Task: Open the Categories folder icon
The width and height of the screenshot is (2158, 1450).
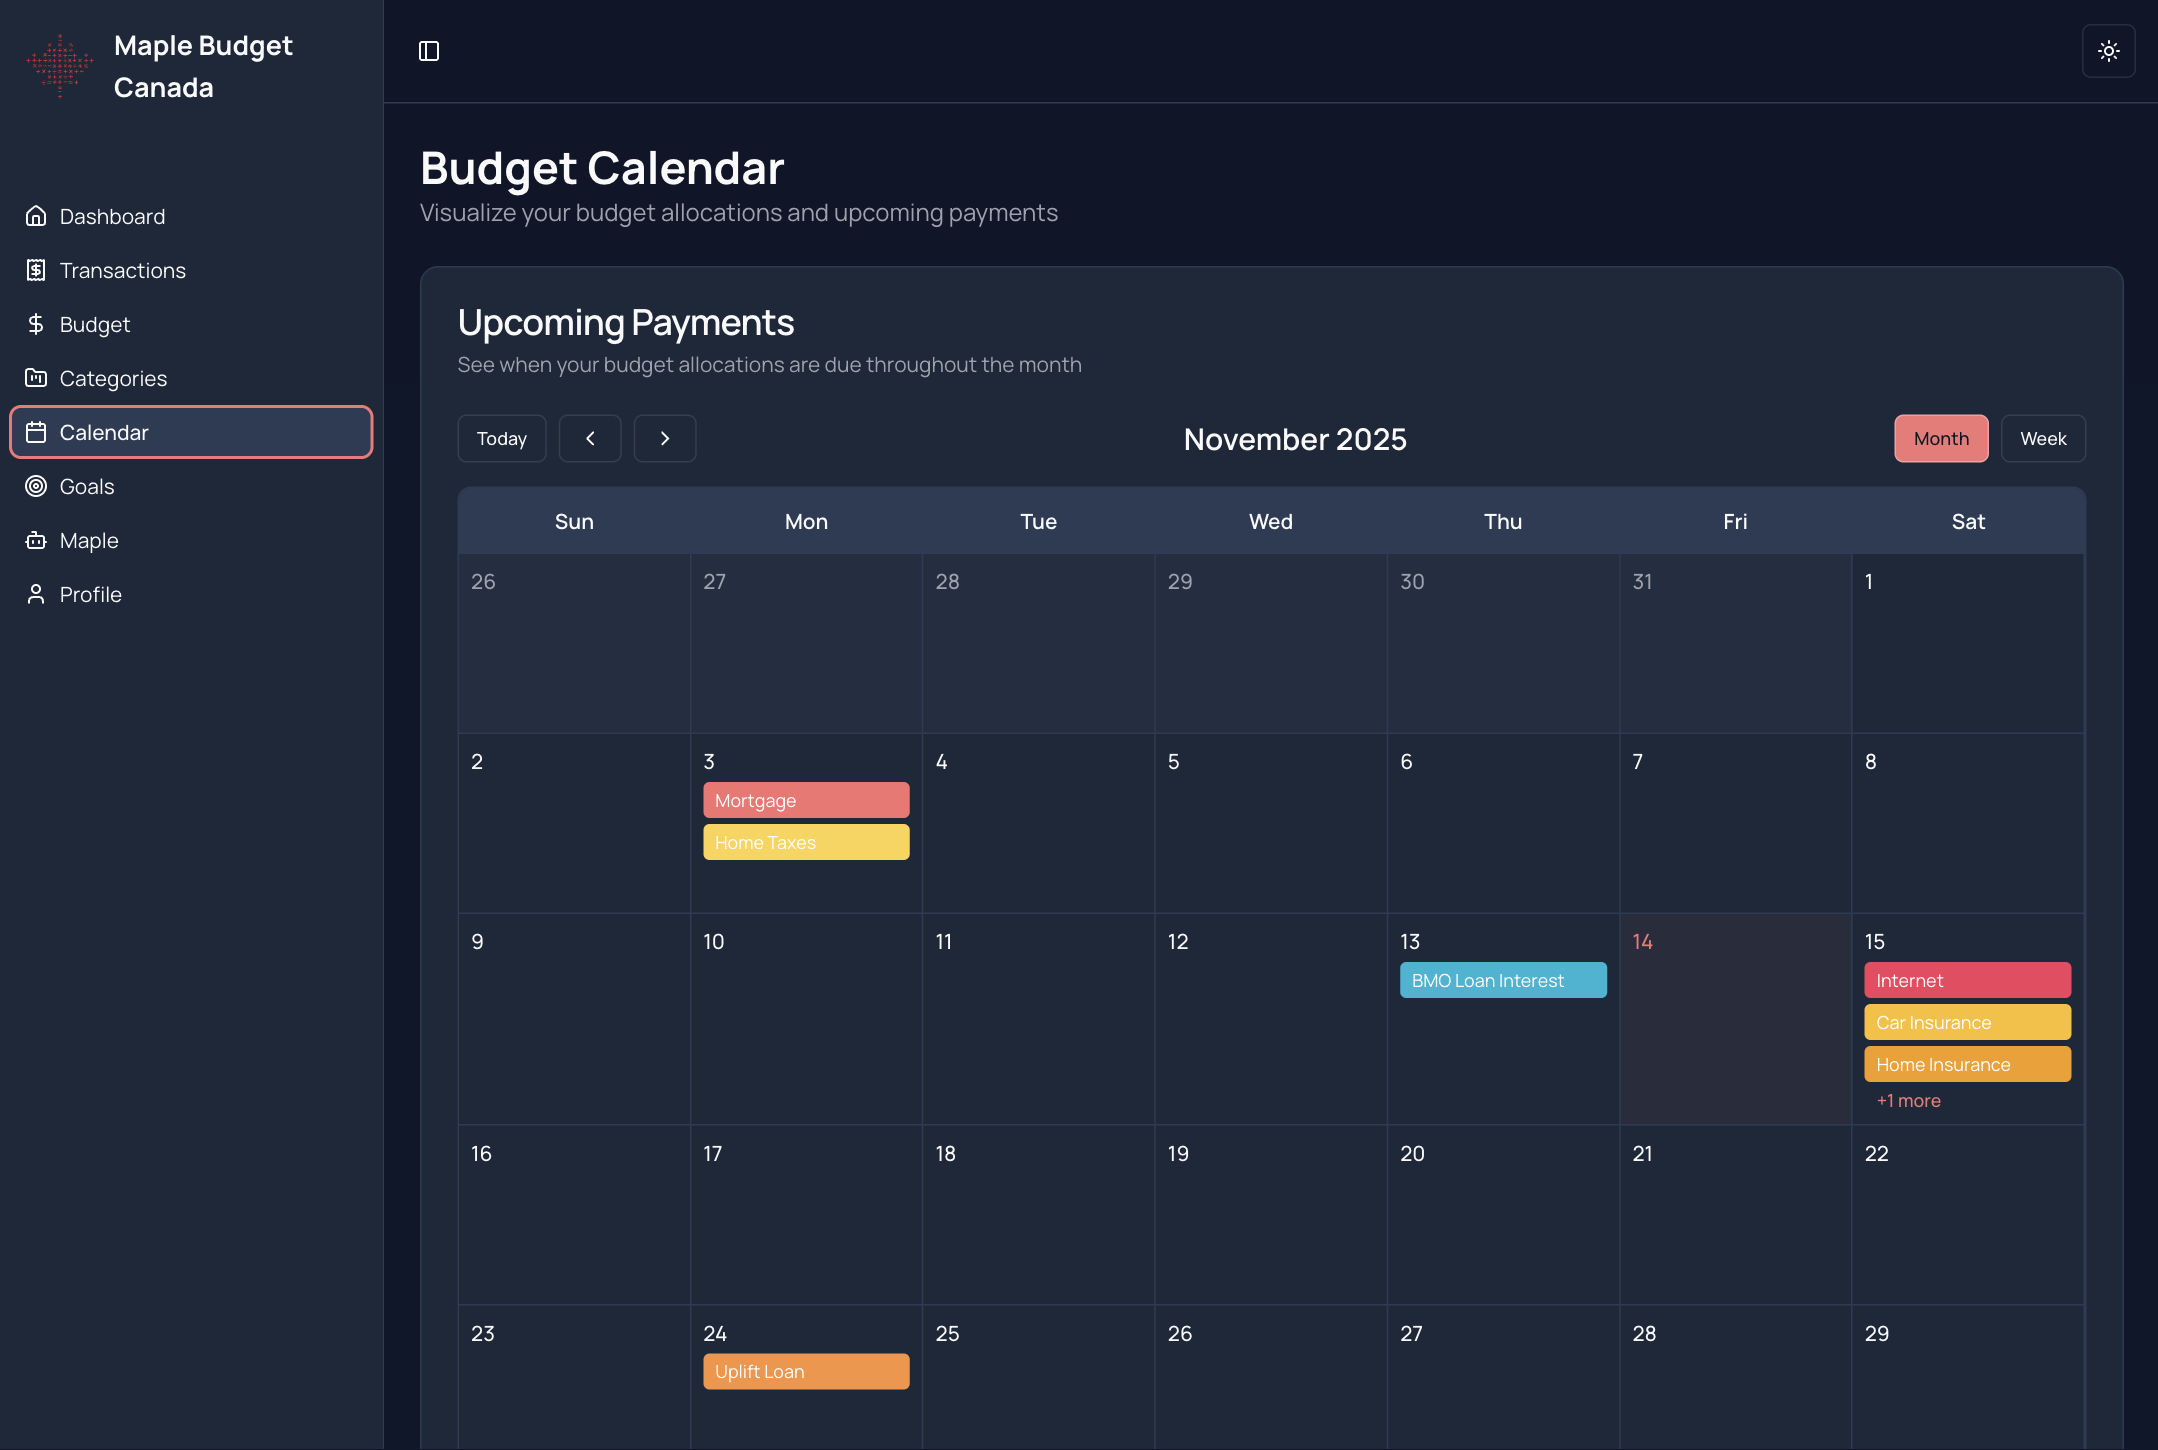Action: [x=37, y=378]
